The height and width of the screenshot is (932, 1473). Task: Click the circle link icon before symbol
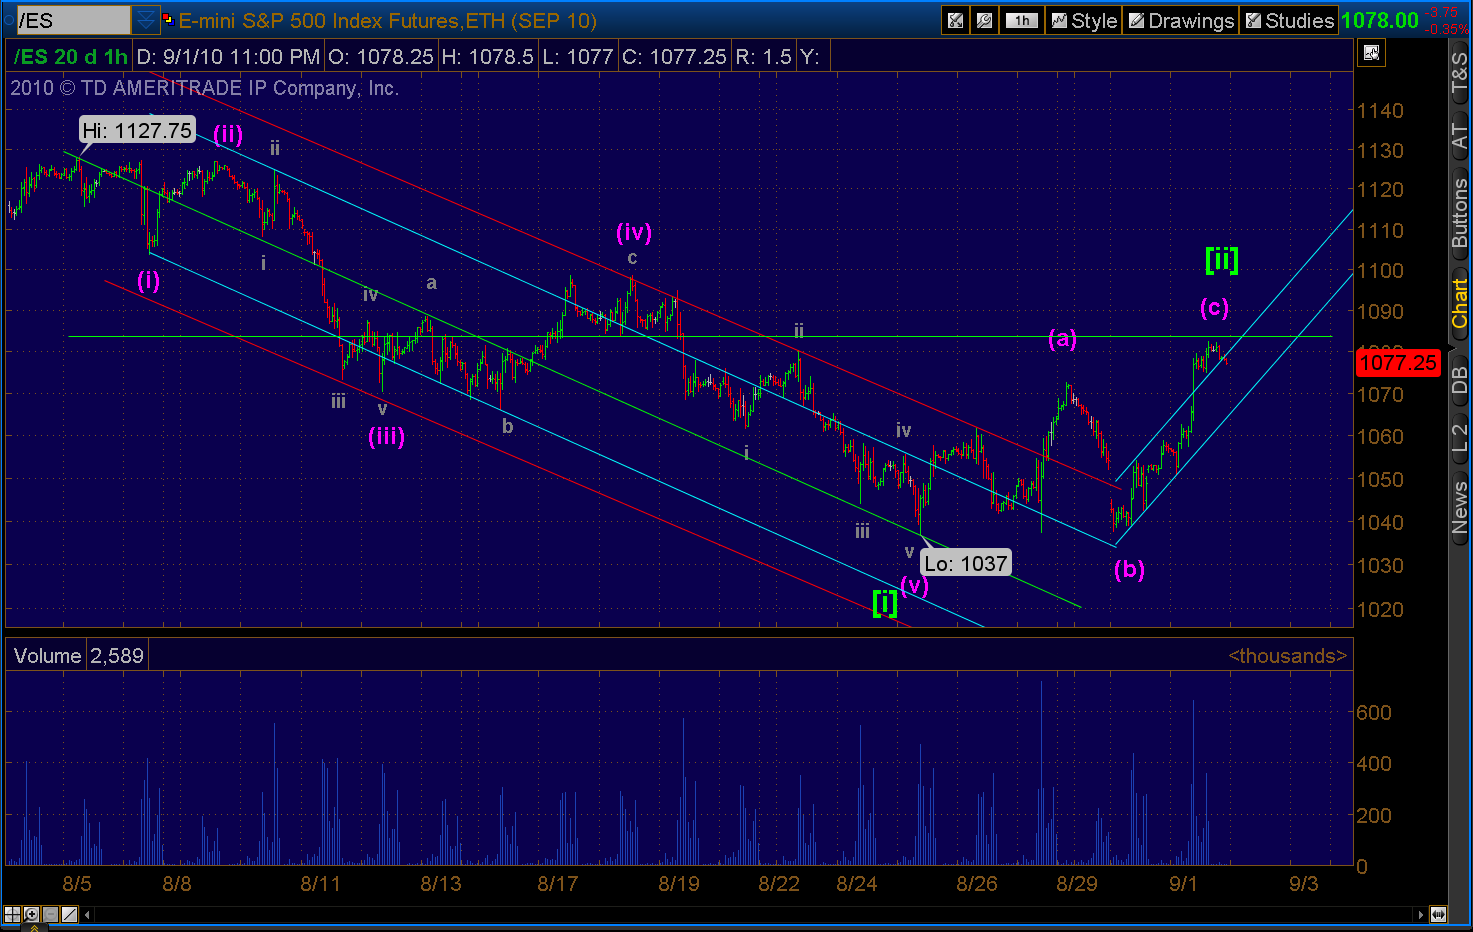(9, 20)
